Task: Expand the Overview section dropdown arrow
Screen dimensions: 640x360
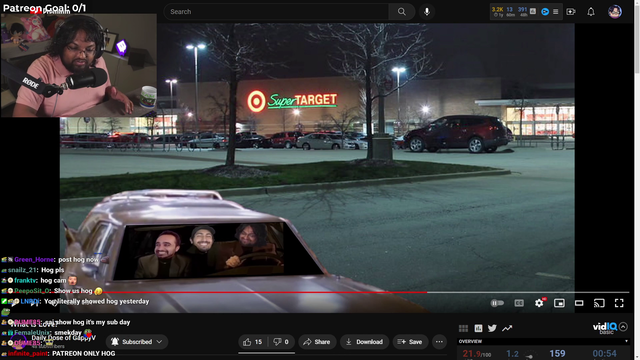Action: 627,341
